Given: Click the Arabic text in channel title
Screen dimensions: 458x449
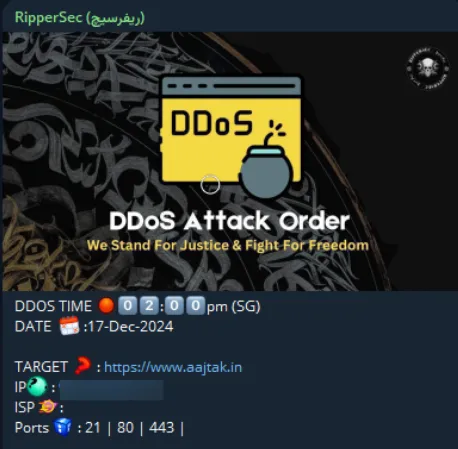Looking at the screenshot, I should pos(115,18).
